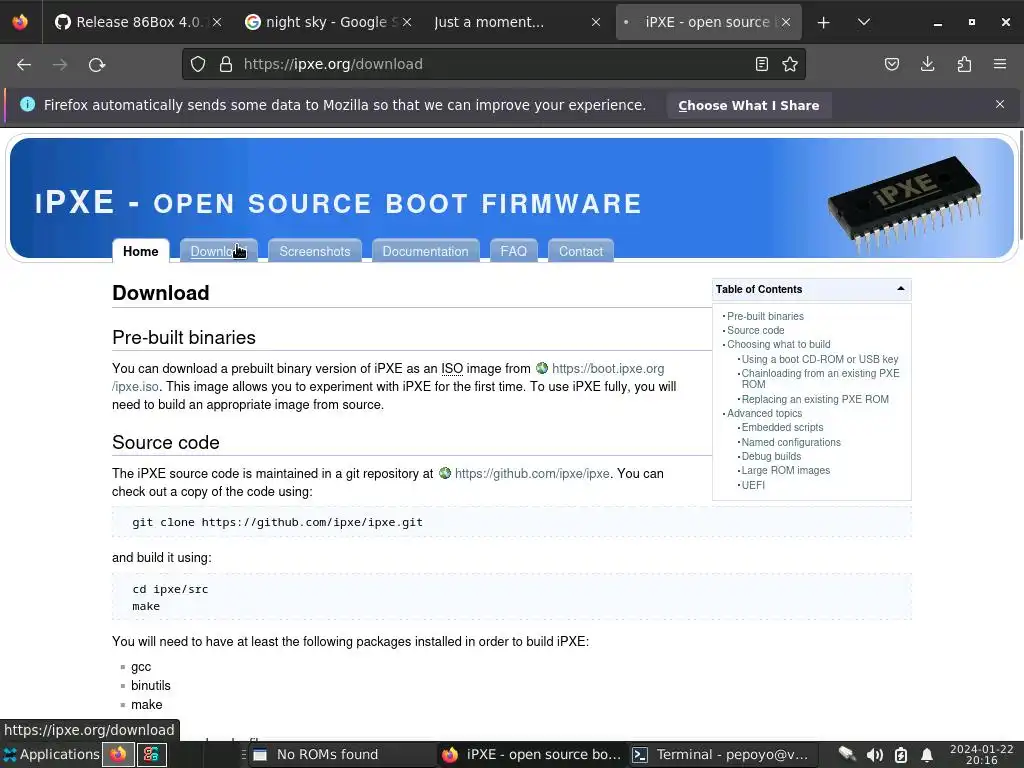1024x768 pixels.
Task: Open the volume speaker tray icon
Action: click(874, 755)
